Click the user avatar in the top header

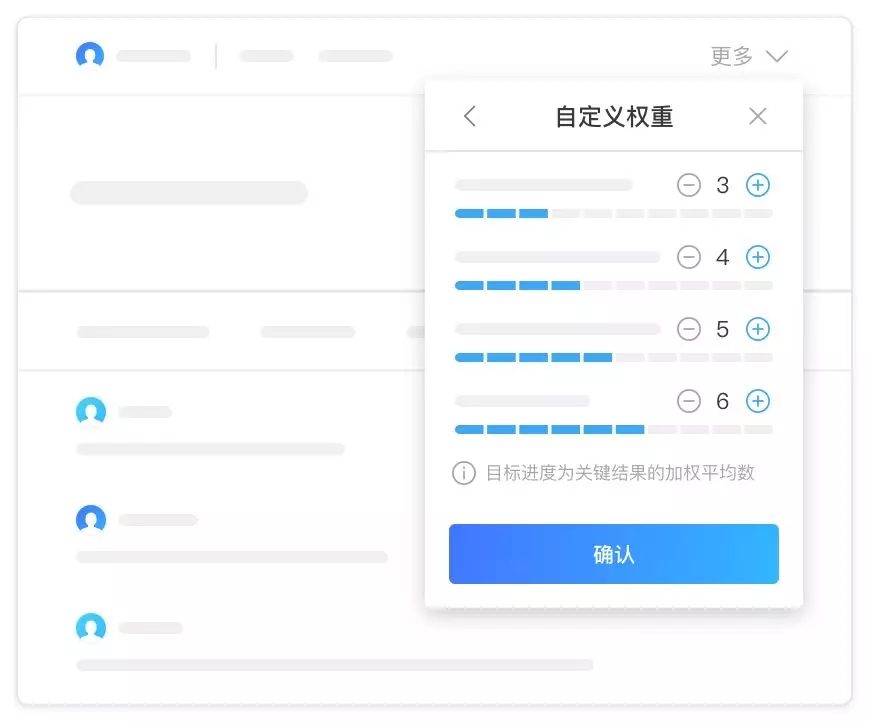click(x=90, y=55)
